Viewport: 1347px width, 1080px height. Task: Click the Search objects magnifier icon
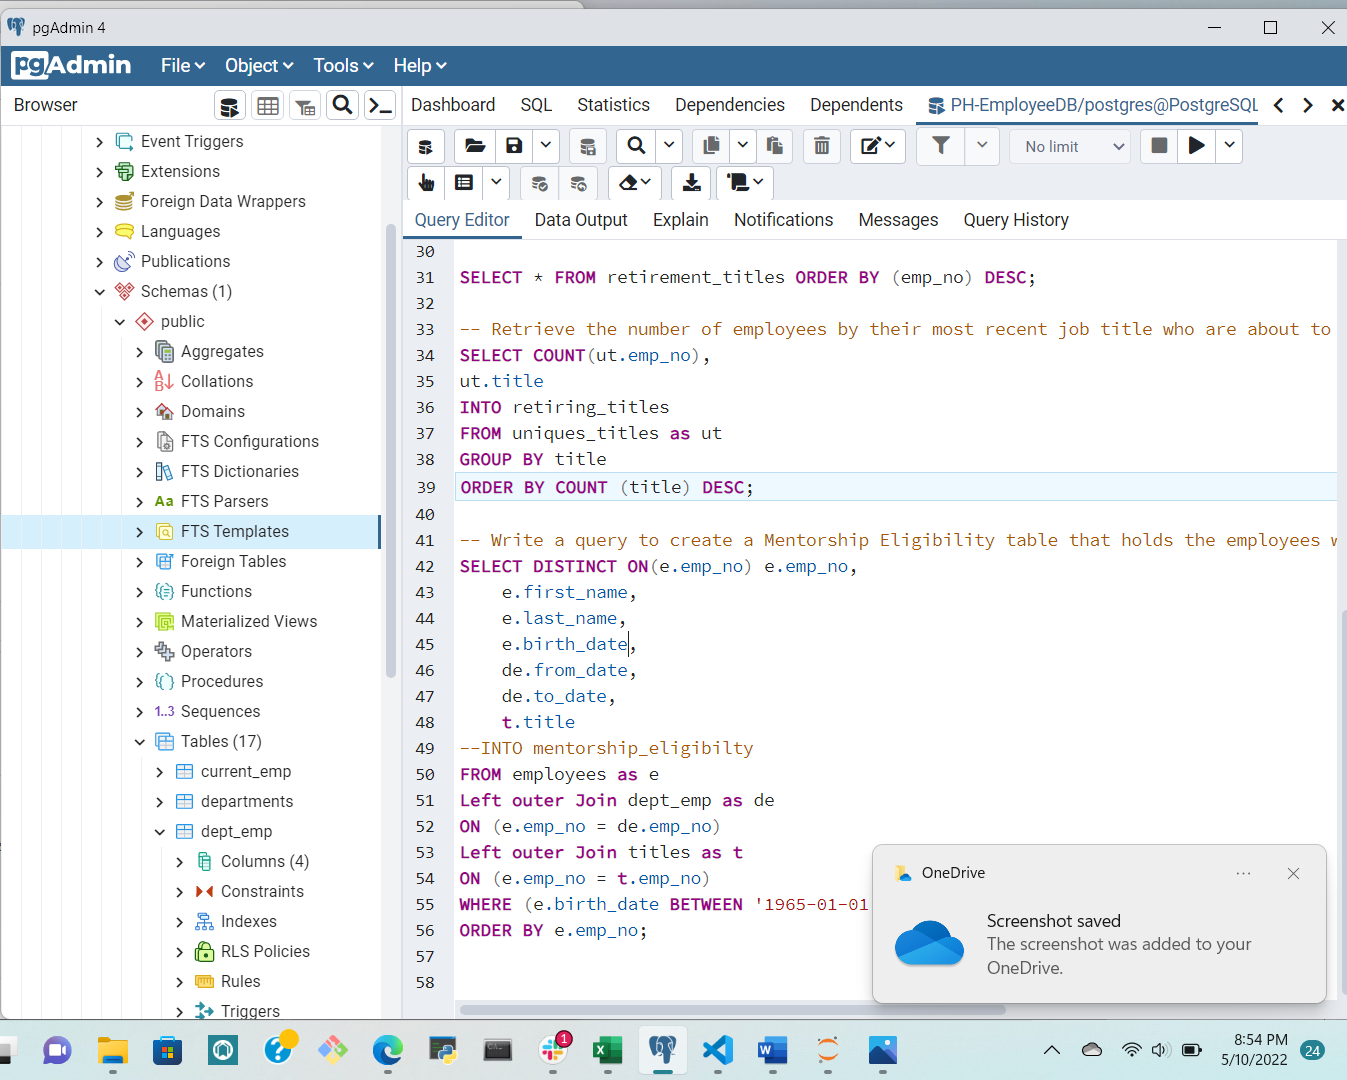(x=343, y=106)
